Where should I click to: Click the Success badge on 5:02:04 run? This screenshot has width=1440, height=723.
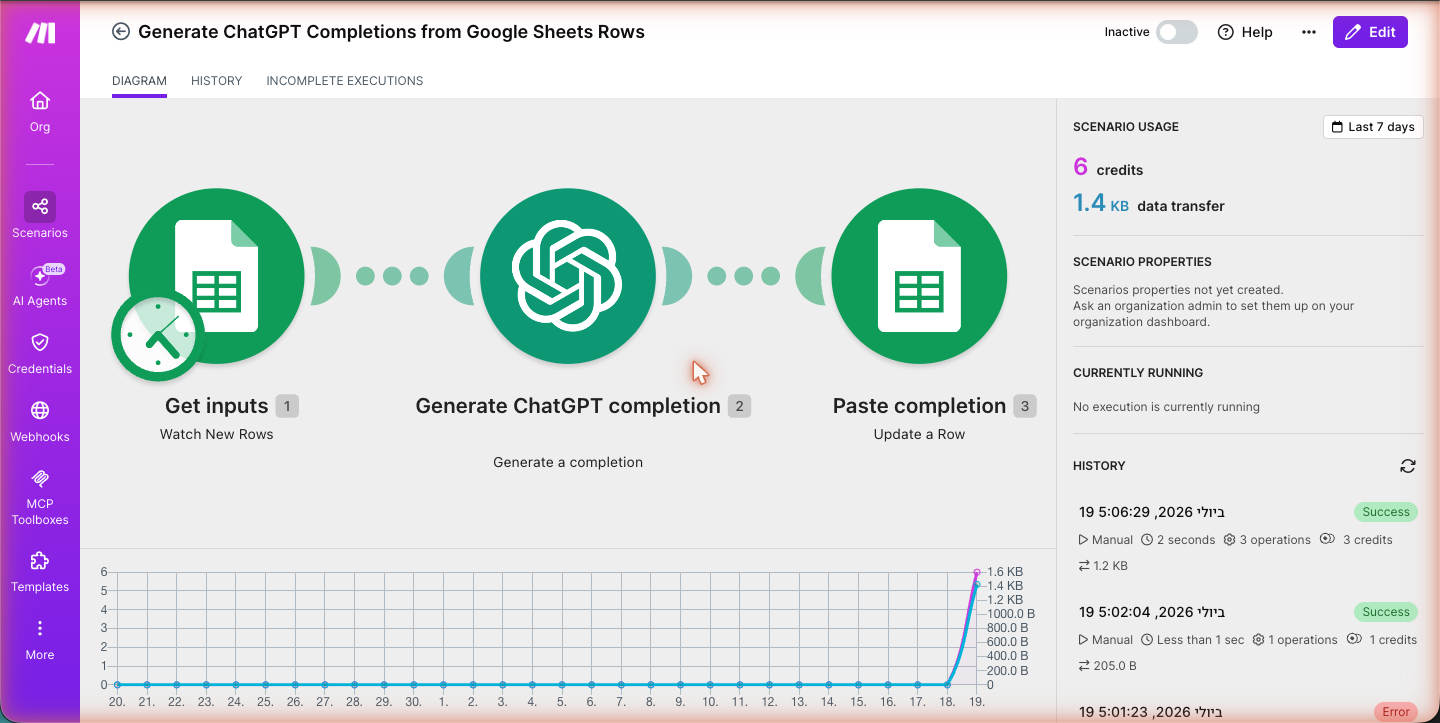1386,612
